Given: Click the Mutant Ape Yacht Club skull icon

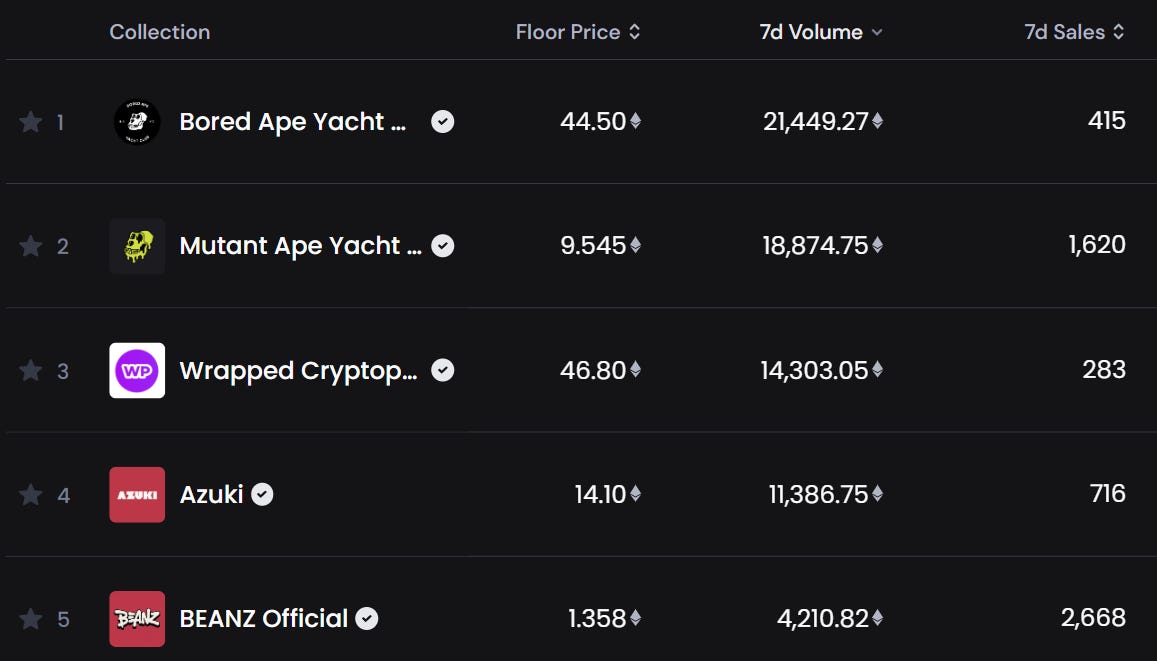Looking at the screenshot, I should click(x=137, y=246).
